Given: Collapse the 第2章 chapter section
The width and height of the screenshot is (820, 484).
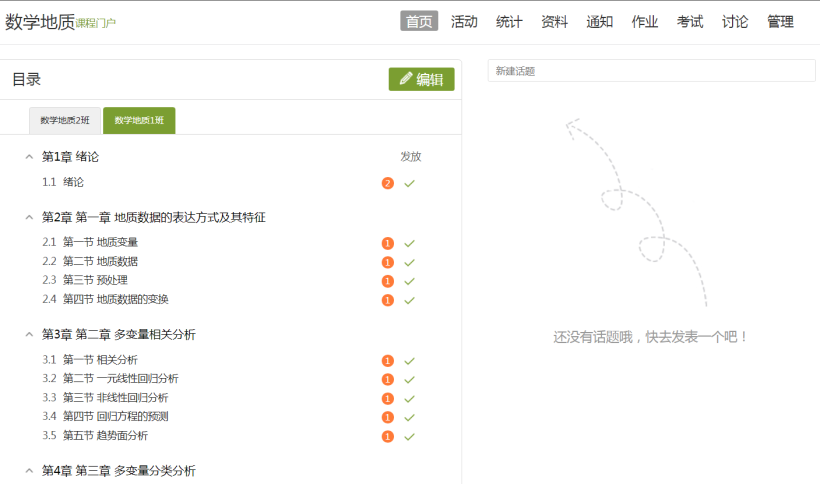Looking at the screenshot, I should coord(29,217).
